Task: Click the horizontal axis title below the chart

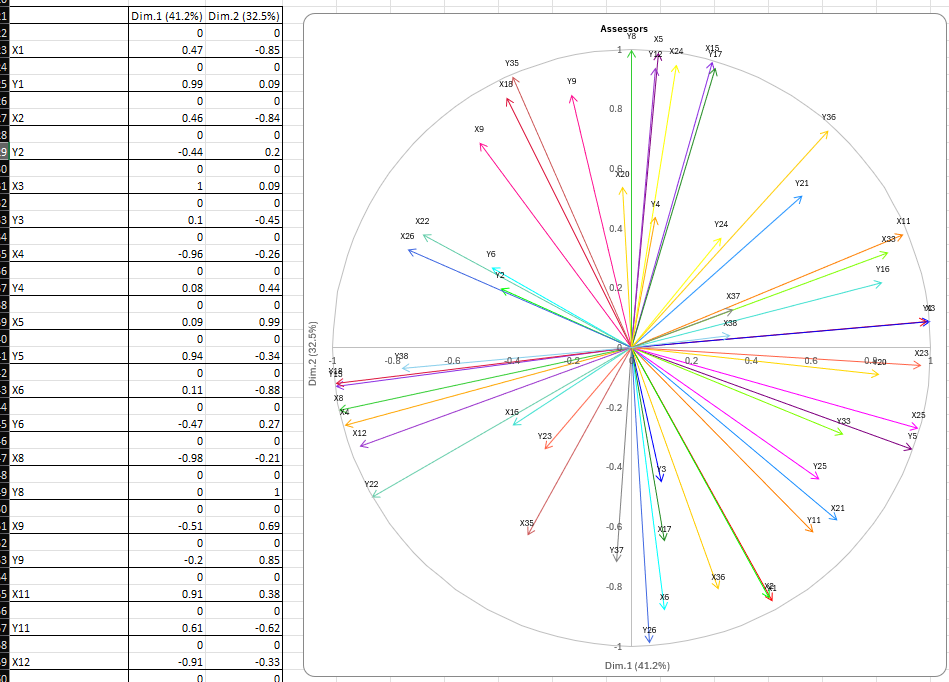Action: tap(637, 665)
